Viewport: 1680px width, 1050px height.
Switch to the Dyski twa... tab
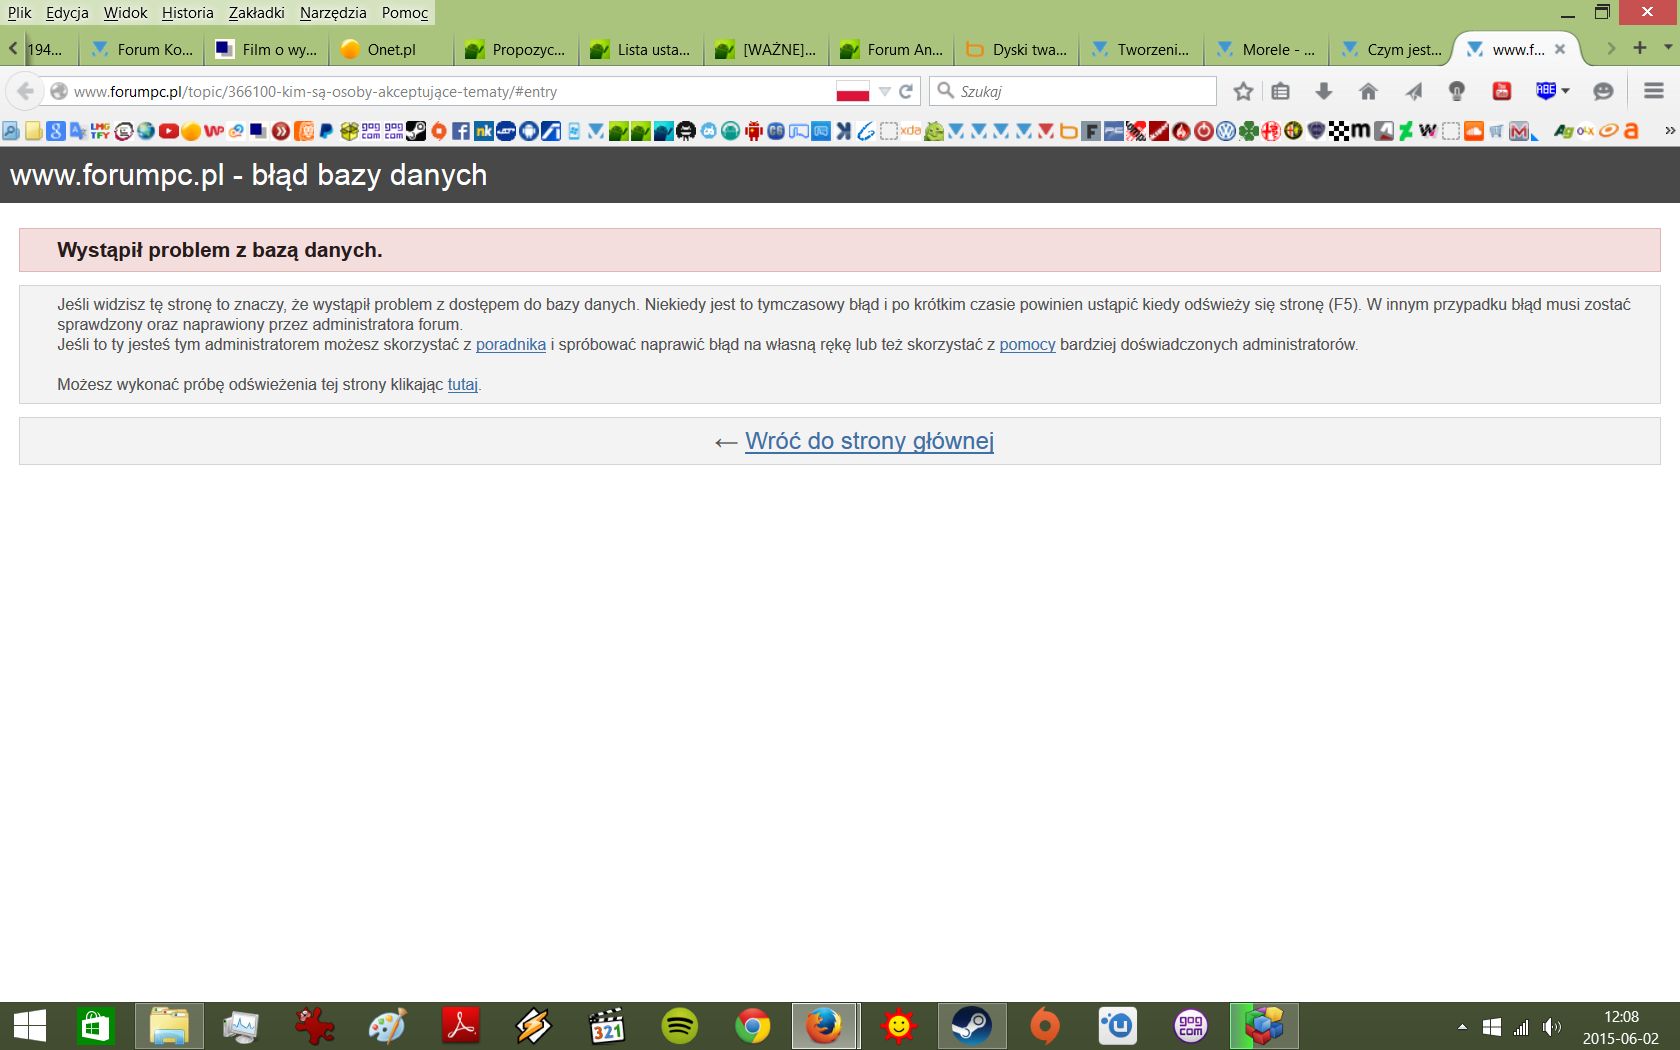(1016, 49)
